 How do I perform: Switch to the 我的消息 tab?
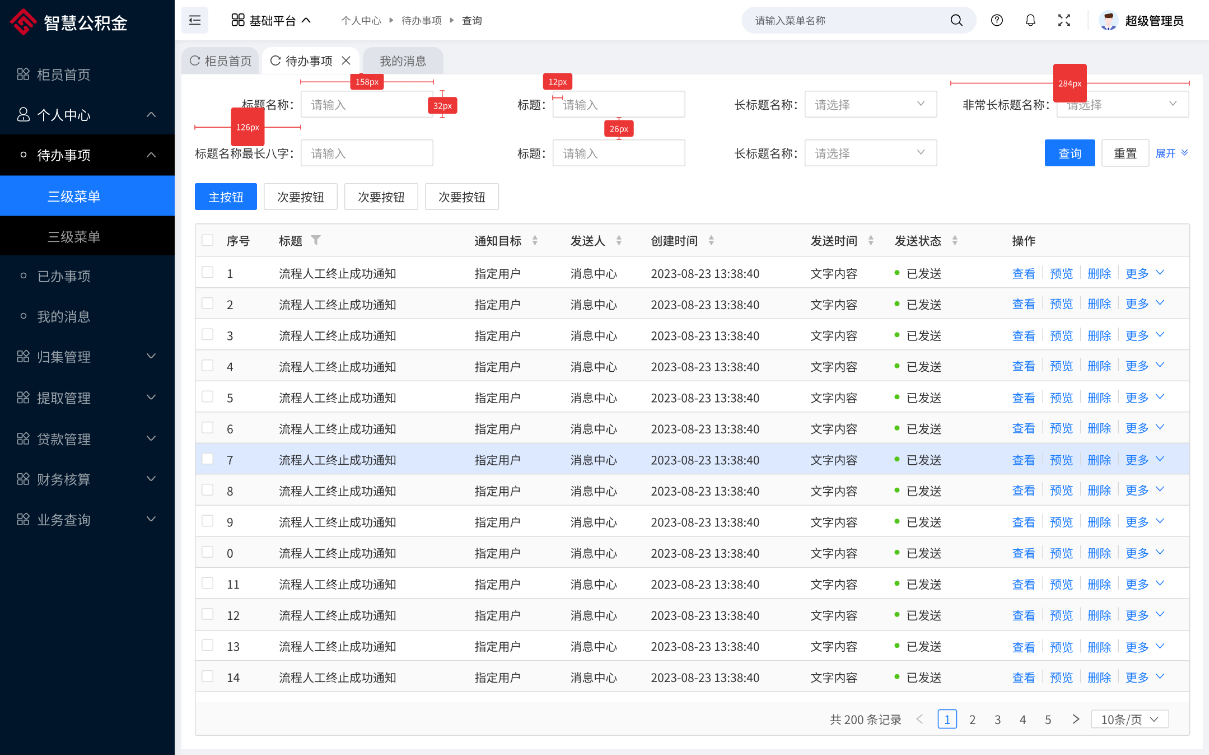[x=403, y=61]
